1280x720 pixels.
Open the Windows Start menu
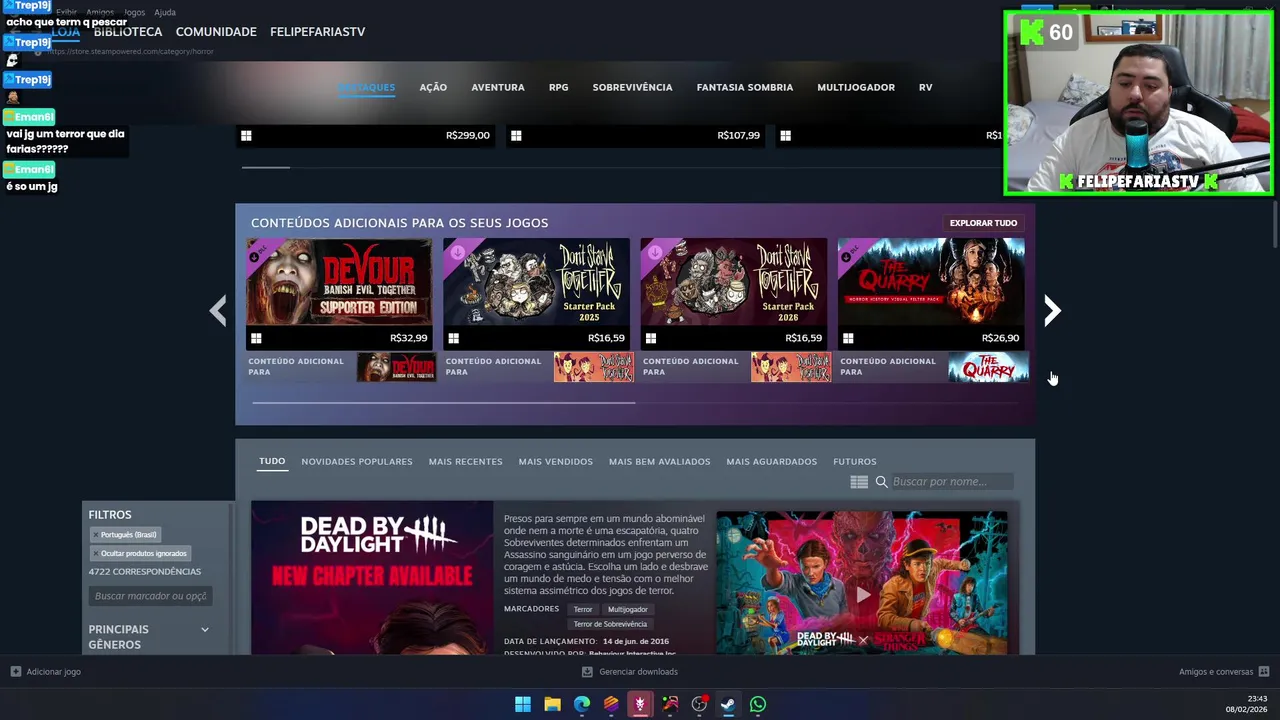click(x=523, y=705)
